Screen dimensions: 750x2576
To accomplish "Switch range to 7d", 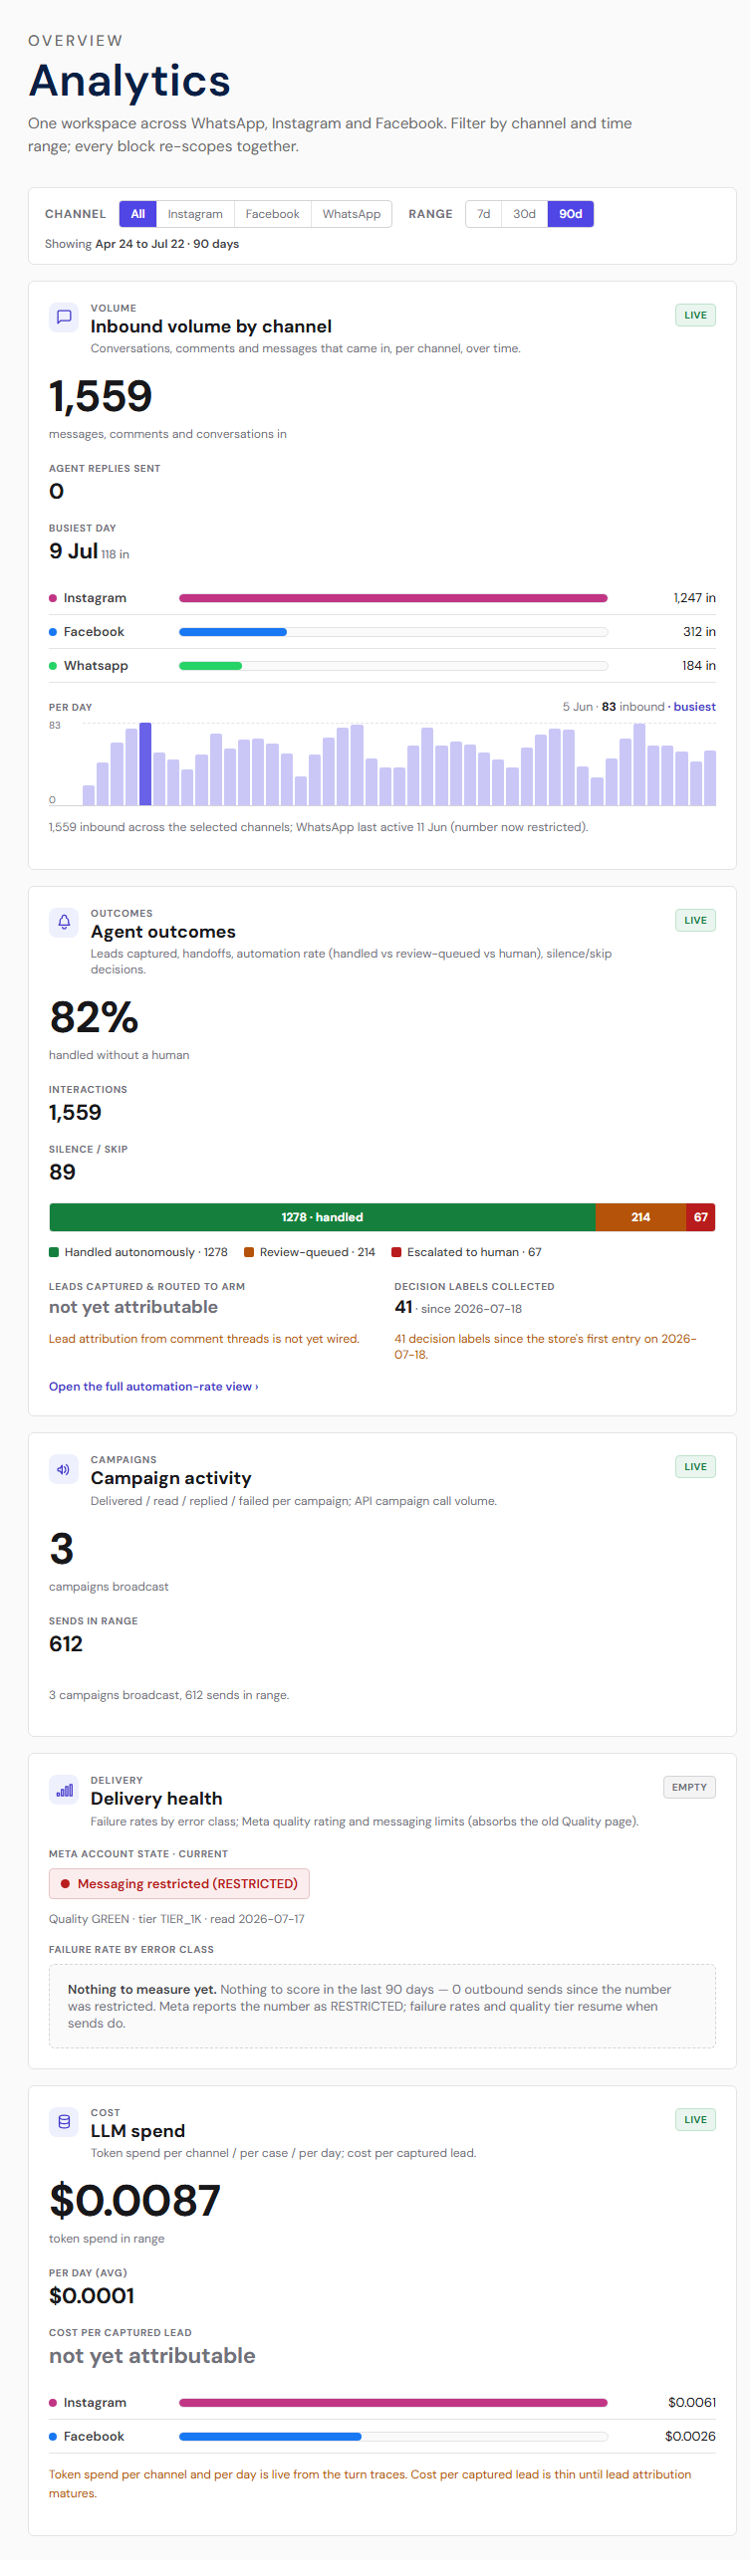I will 483,214.
